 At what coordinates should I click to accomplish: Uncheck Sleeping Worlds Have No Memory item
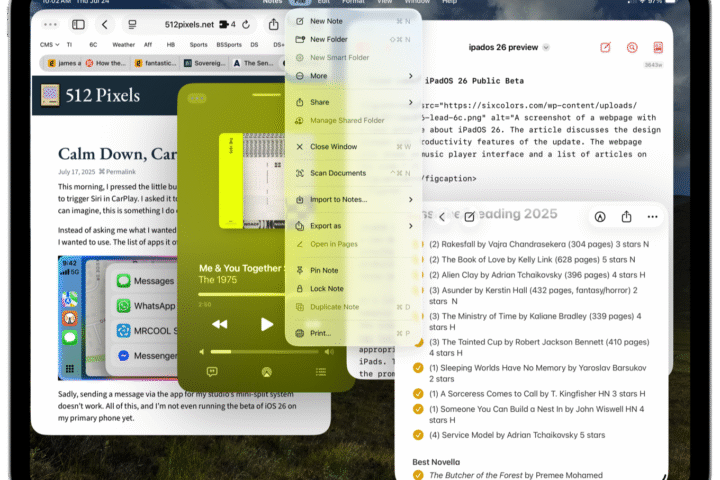pyautogui.click(x=418, y=368)
